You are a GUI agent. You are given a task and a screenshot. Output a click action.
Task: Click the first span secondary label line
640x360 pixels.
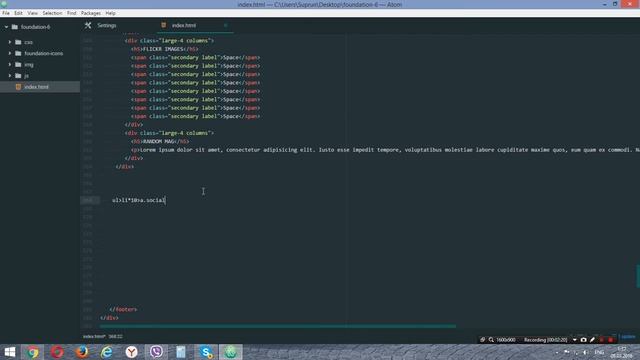(x=196, y=58)
